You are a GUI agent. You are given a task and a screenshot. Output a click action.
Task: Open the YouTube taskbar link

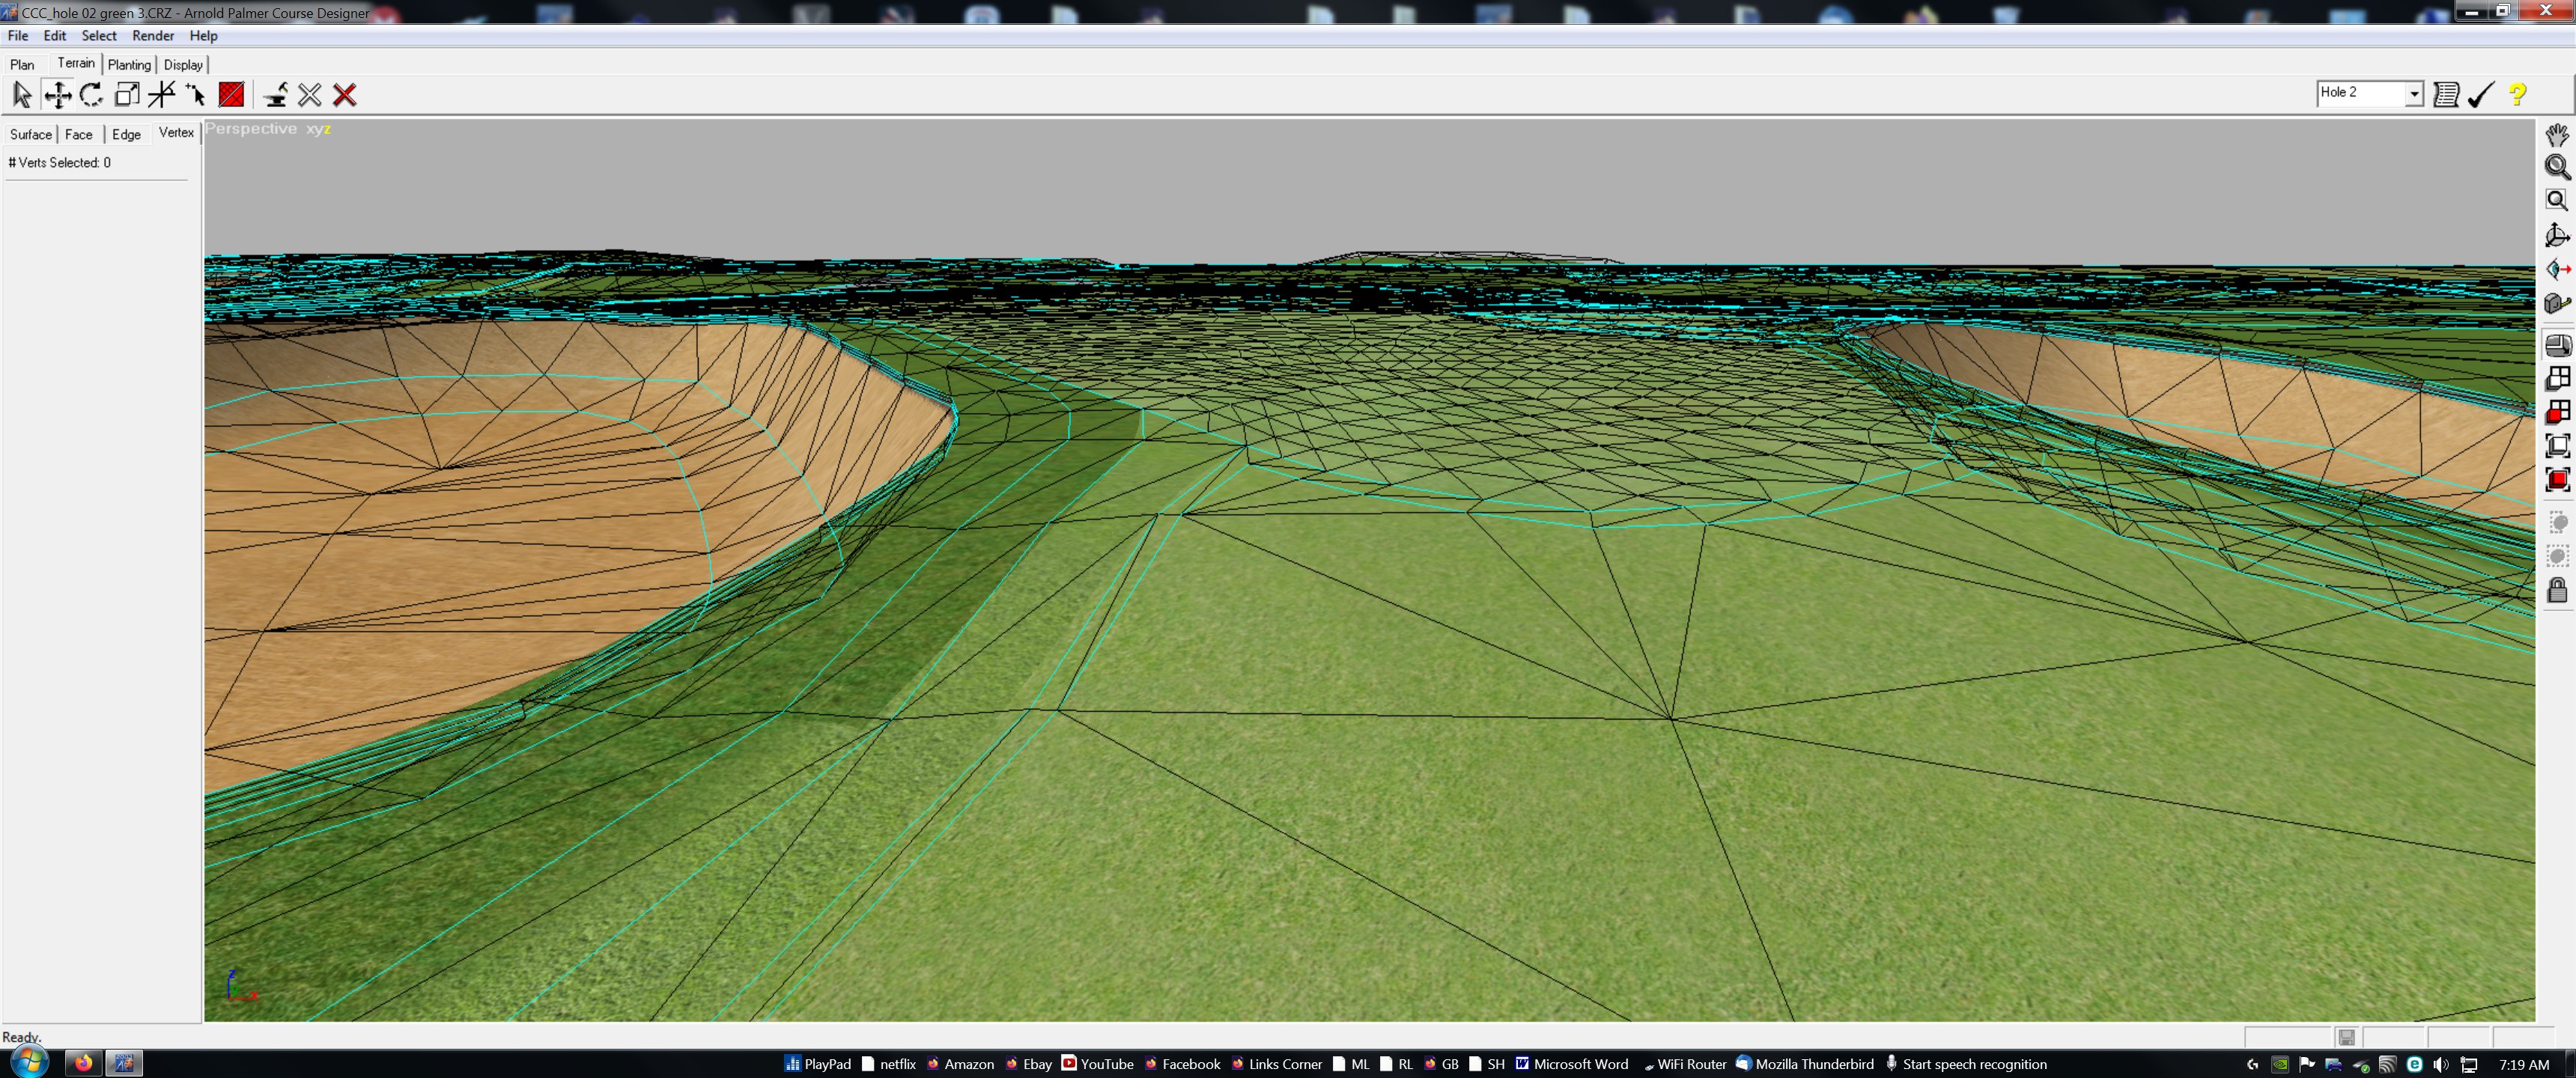click(x=1097, y=1064)
